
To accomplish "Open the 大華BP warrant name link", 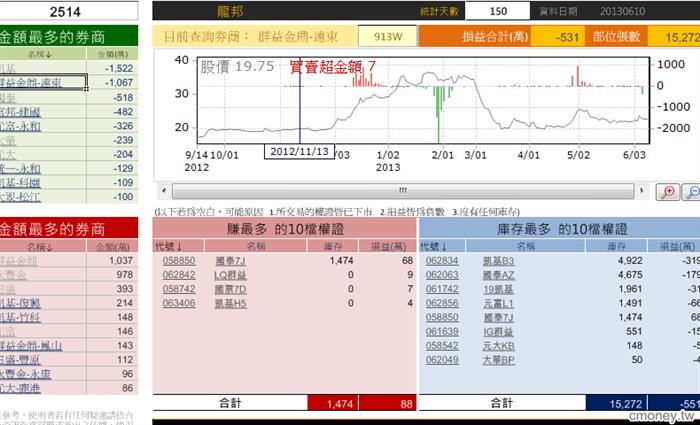I will click(499, 360).
